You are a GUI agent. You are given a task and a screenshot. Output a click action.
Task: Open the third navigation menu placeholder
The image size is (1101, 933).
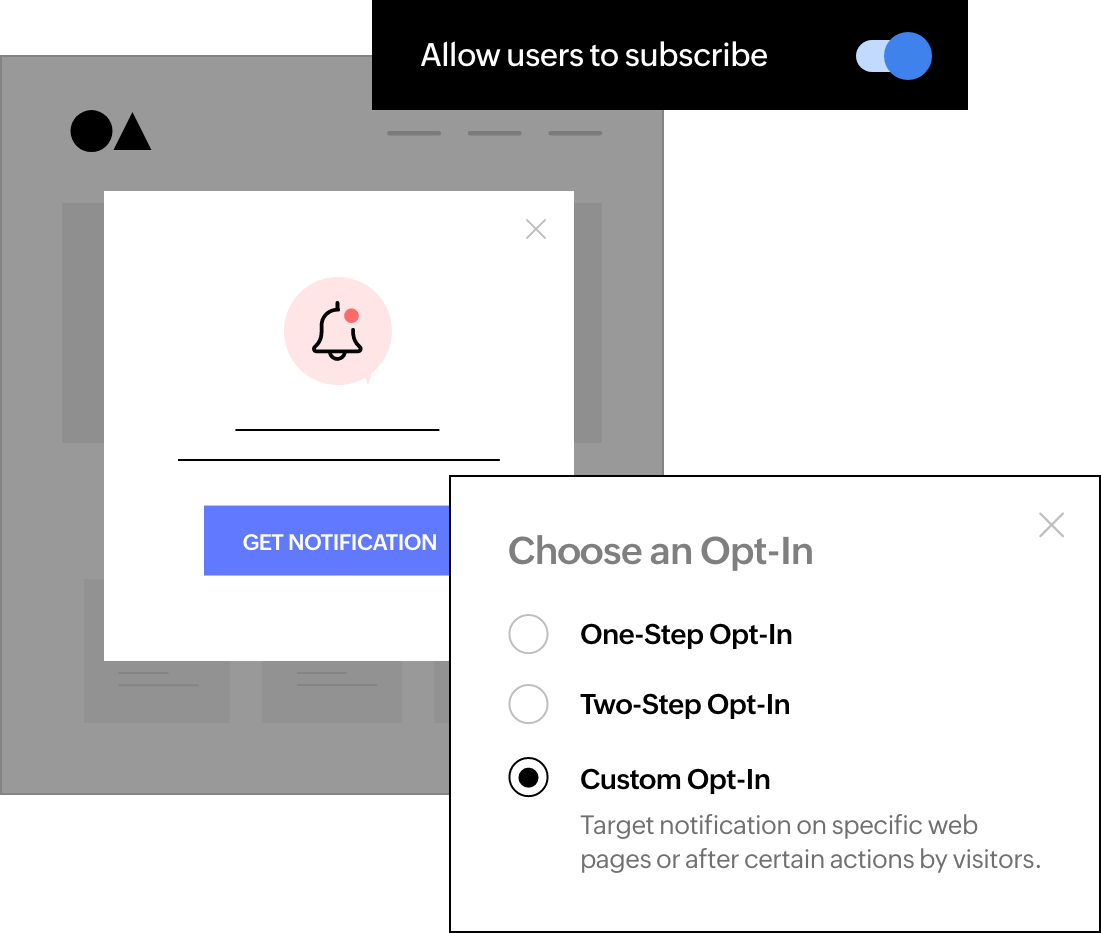[x=575, y=133]
